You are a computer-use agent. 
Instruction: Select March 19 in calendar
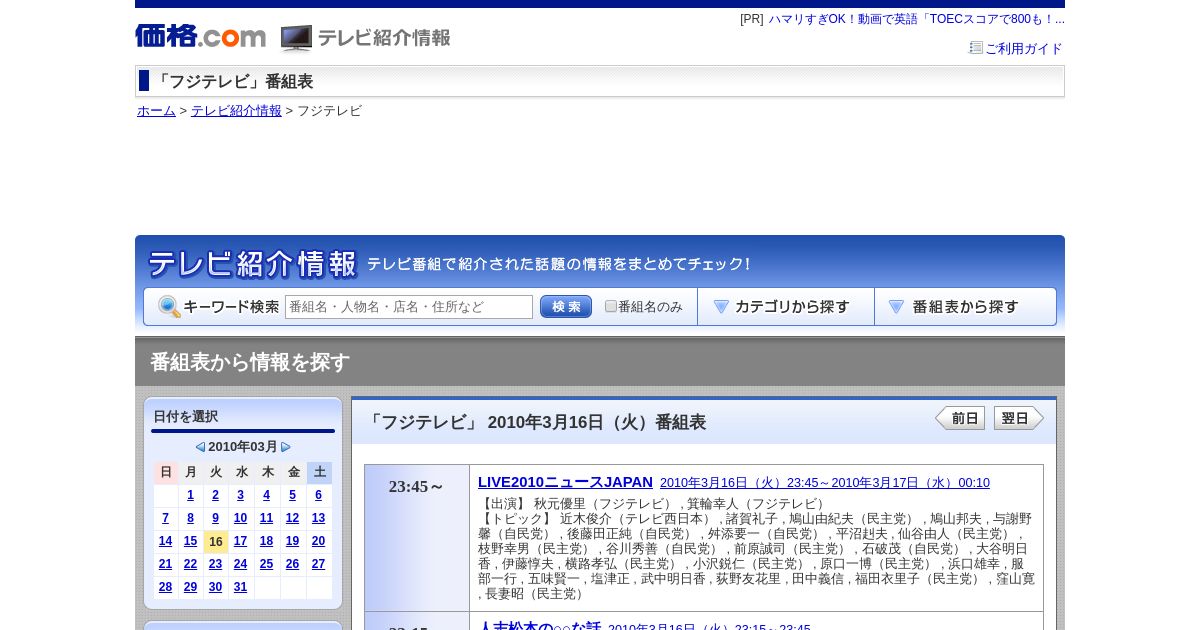point(292,541)
